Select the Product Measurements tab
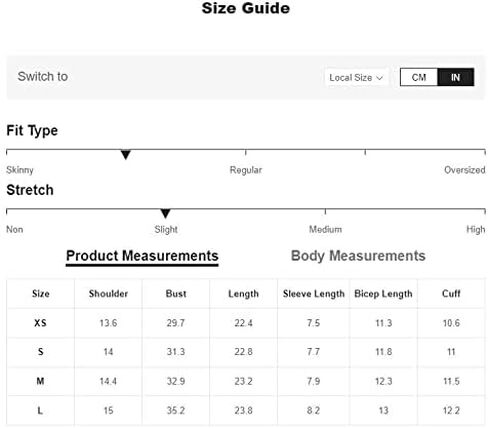The image size is (488, 428). [142, 256]
